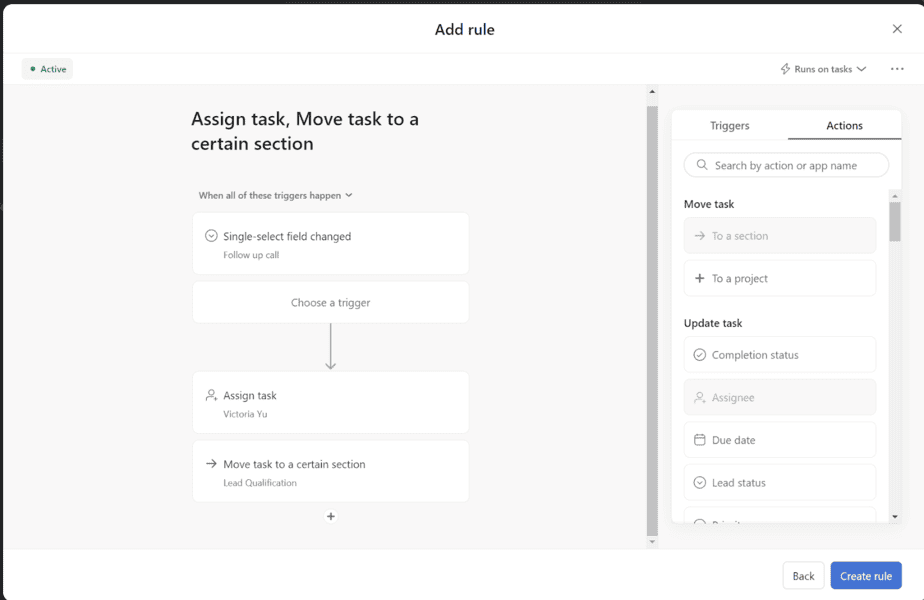Click the checkmark icon beside Completion status
Viewport: 924px width, 600px height.
(x=700, y=354)
